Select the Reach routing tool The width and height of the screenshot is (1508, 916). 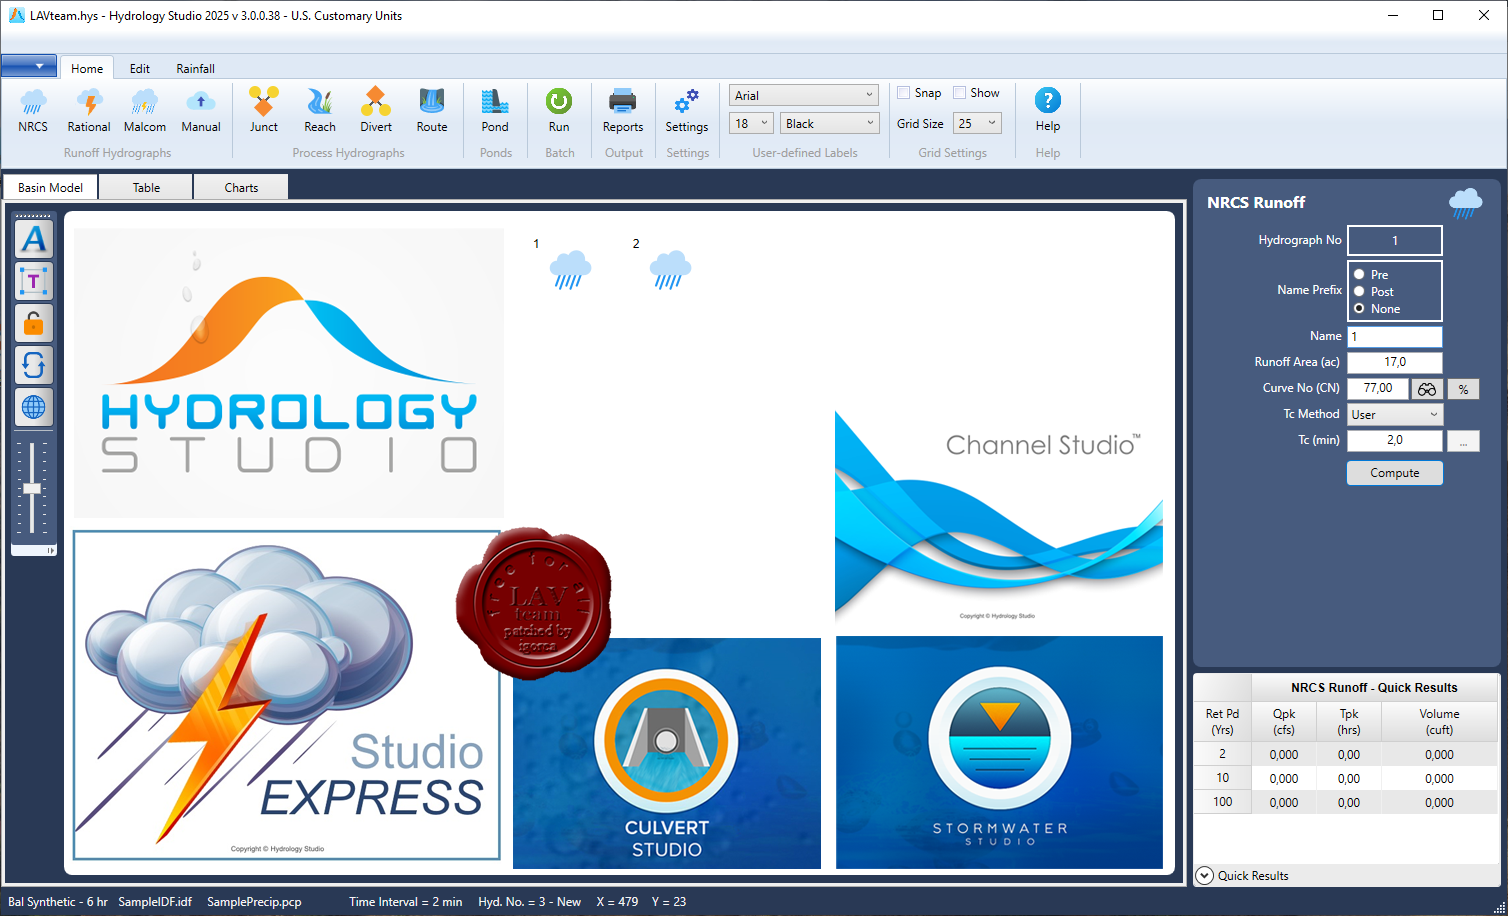tap(320, 110)
